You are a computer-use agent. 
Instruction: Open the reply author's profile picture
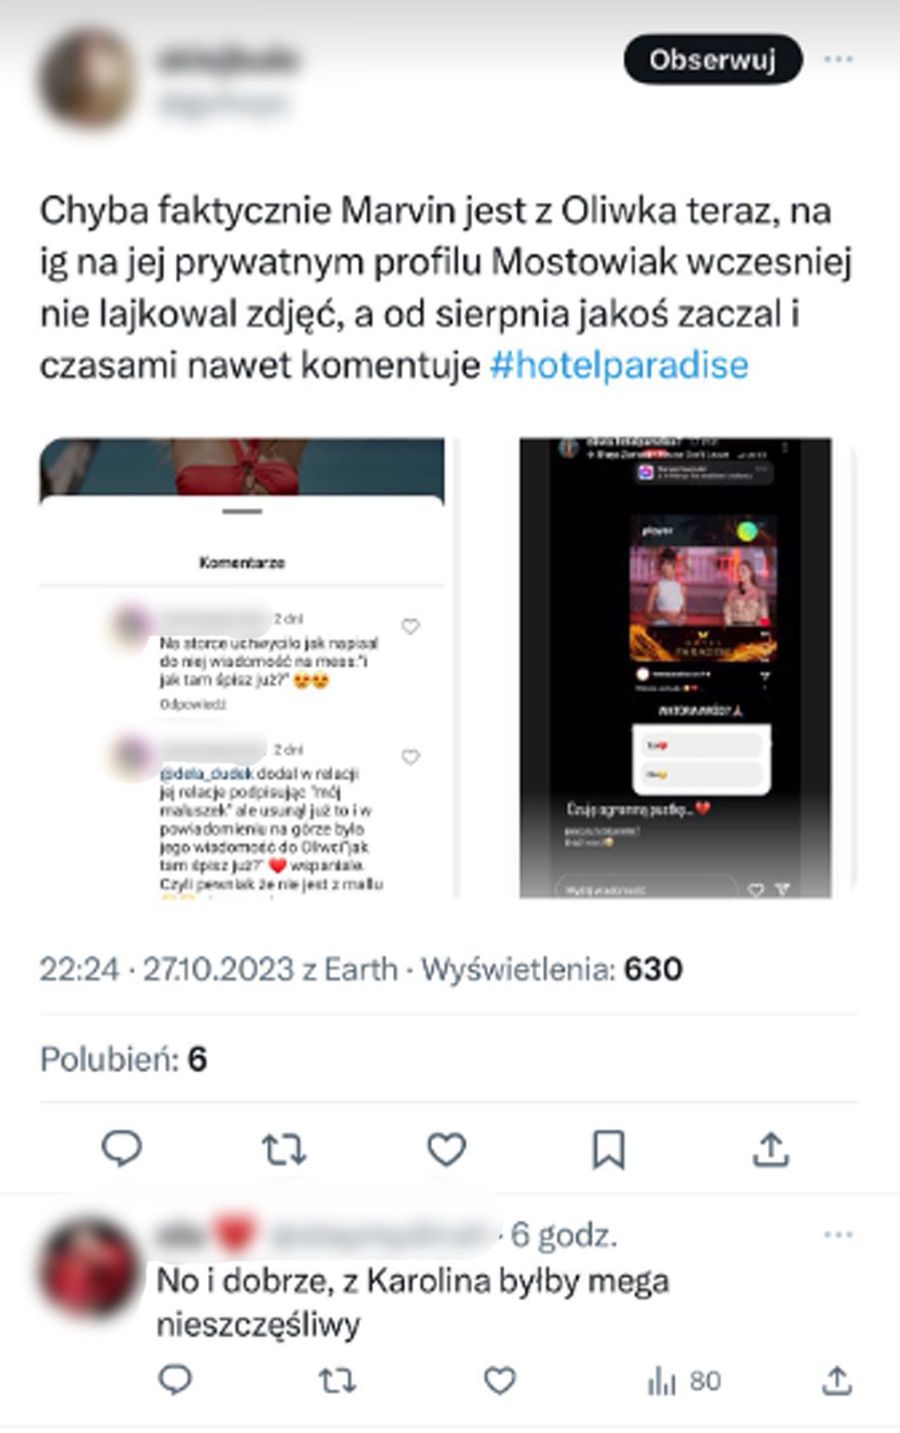point(88,1267)
